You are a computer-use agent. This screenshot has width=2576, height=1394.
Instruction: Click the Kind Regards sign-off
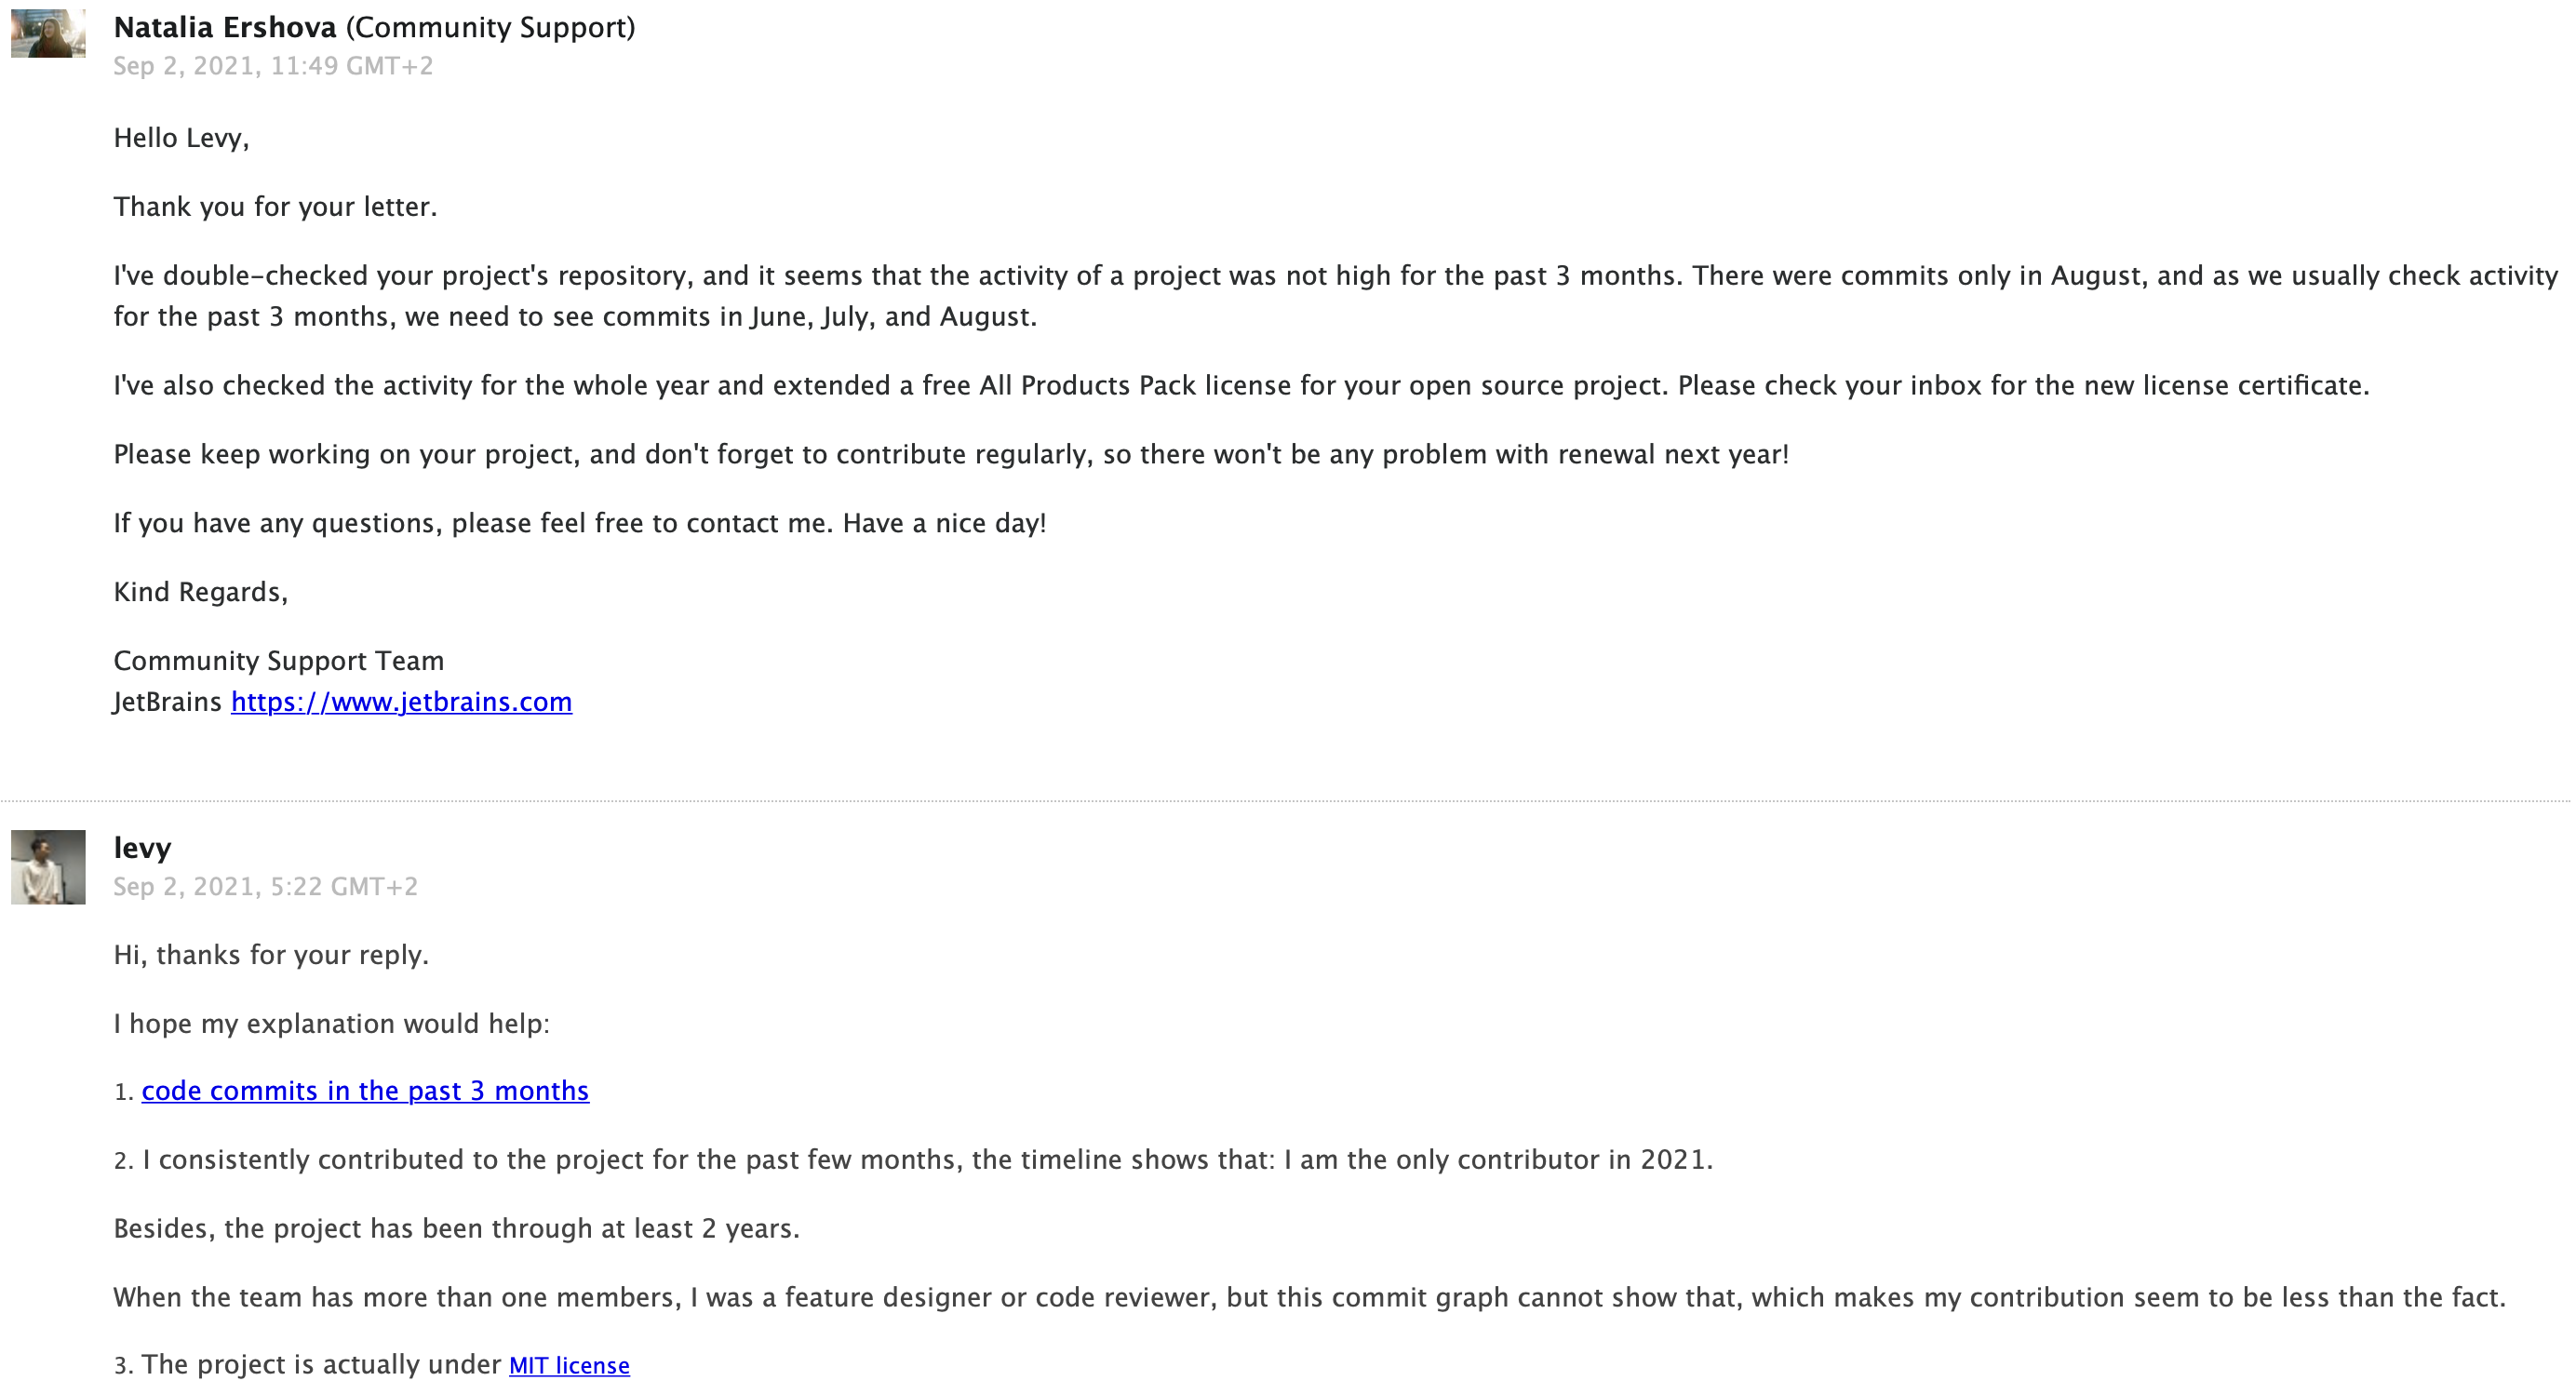click(200, 592)
